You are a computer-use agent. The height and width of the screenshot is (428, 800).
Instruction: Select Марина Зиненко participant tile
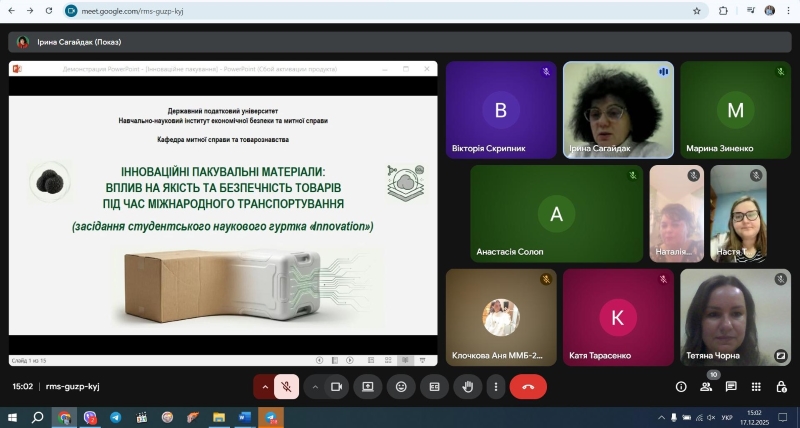point(735,110)
